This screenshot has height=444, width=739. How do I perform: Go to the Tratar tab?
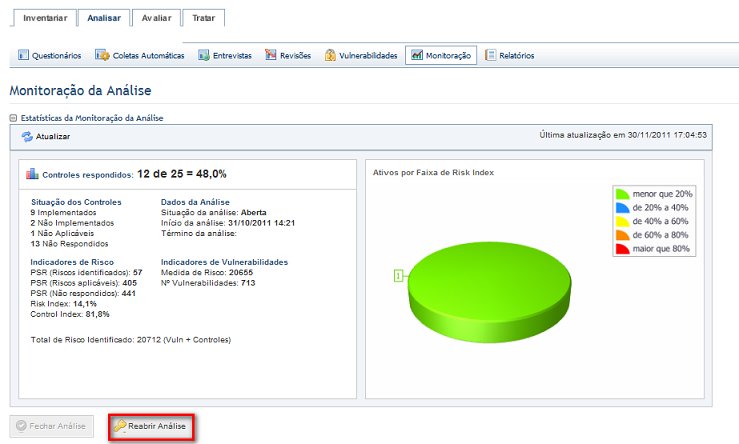point(204,18)
